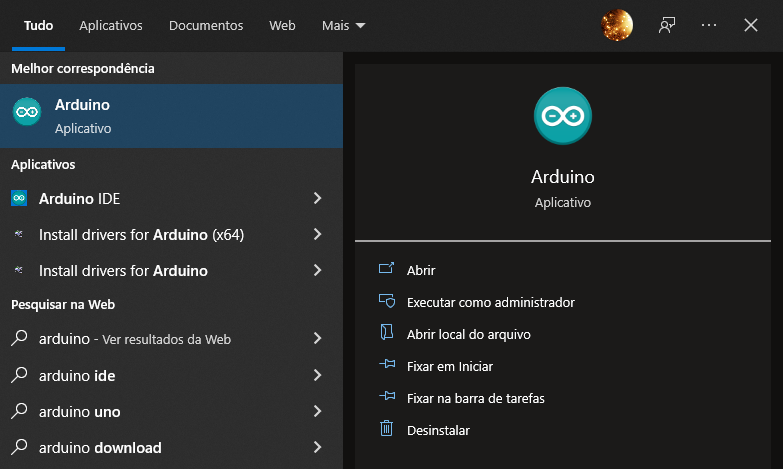
Task: Expand the arduino ide suggestion chevron
Action: tap(318, 375)
